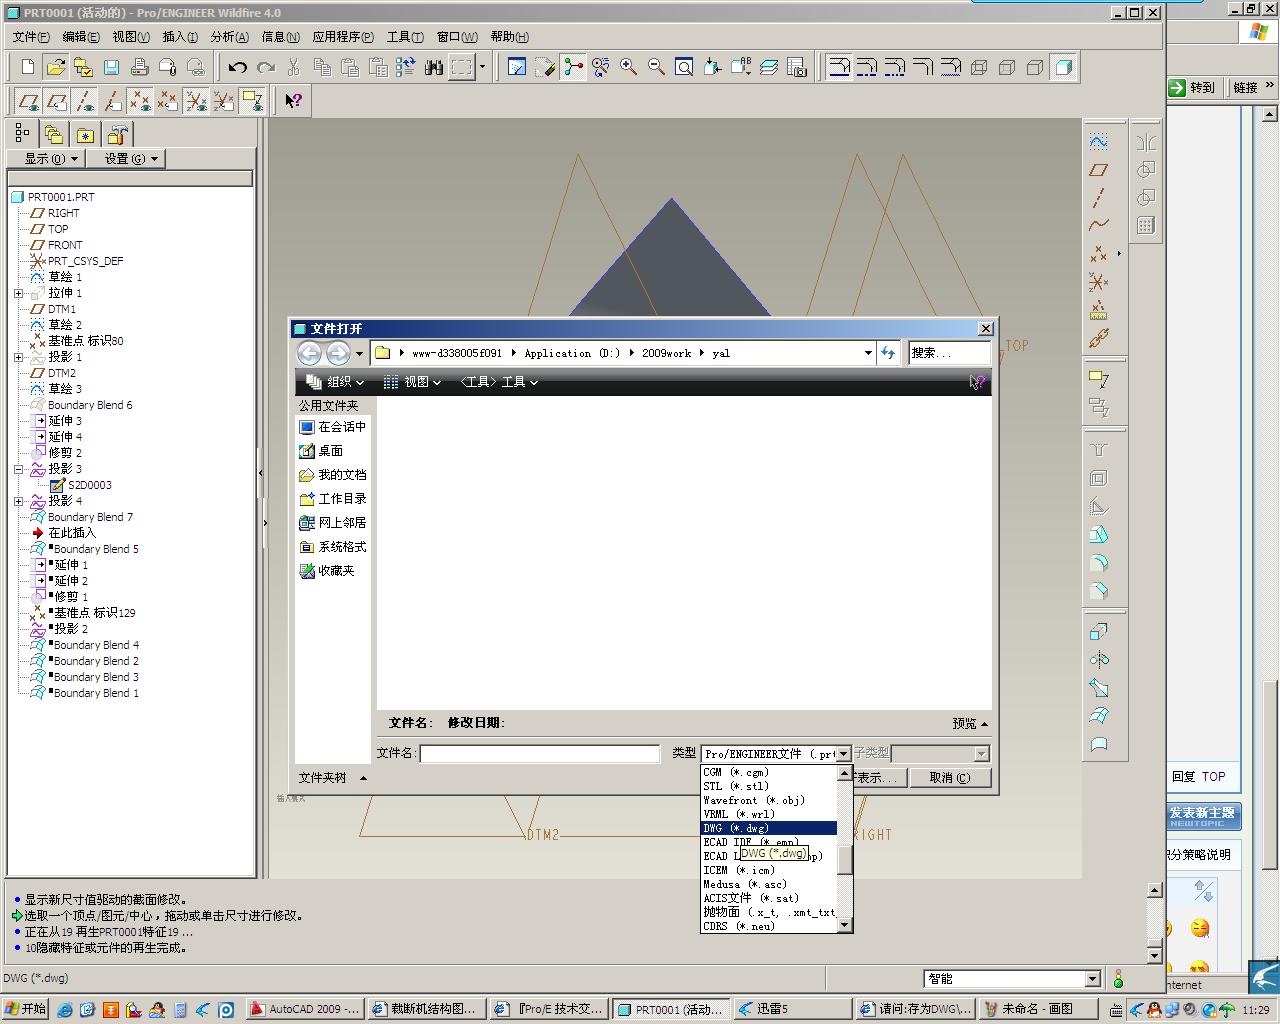1280x1024 pixels.
Task: Undo the last action
Action: (237, 67)
